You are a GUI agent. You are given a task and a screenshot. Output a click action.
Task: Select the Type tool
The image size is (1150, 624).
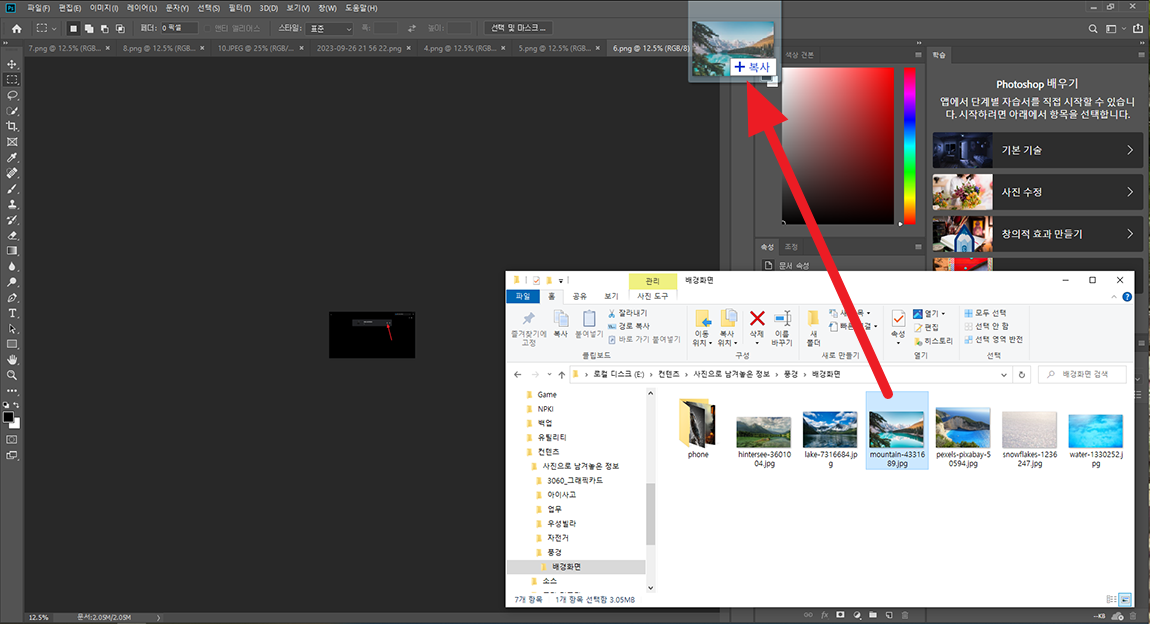(12, 314)
